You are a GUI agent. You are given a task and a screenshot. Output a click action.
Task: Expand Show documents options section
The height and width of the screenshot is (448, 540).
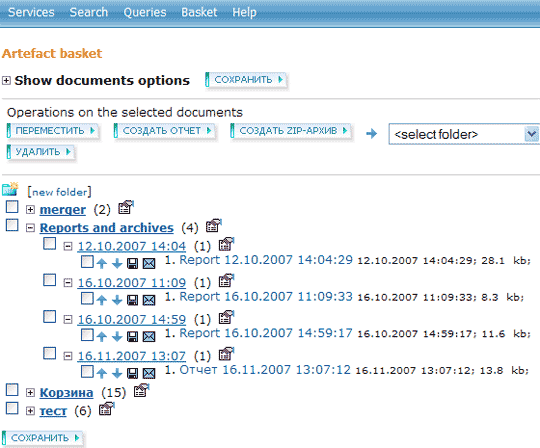[6, 81]
